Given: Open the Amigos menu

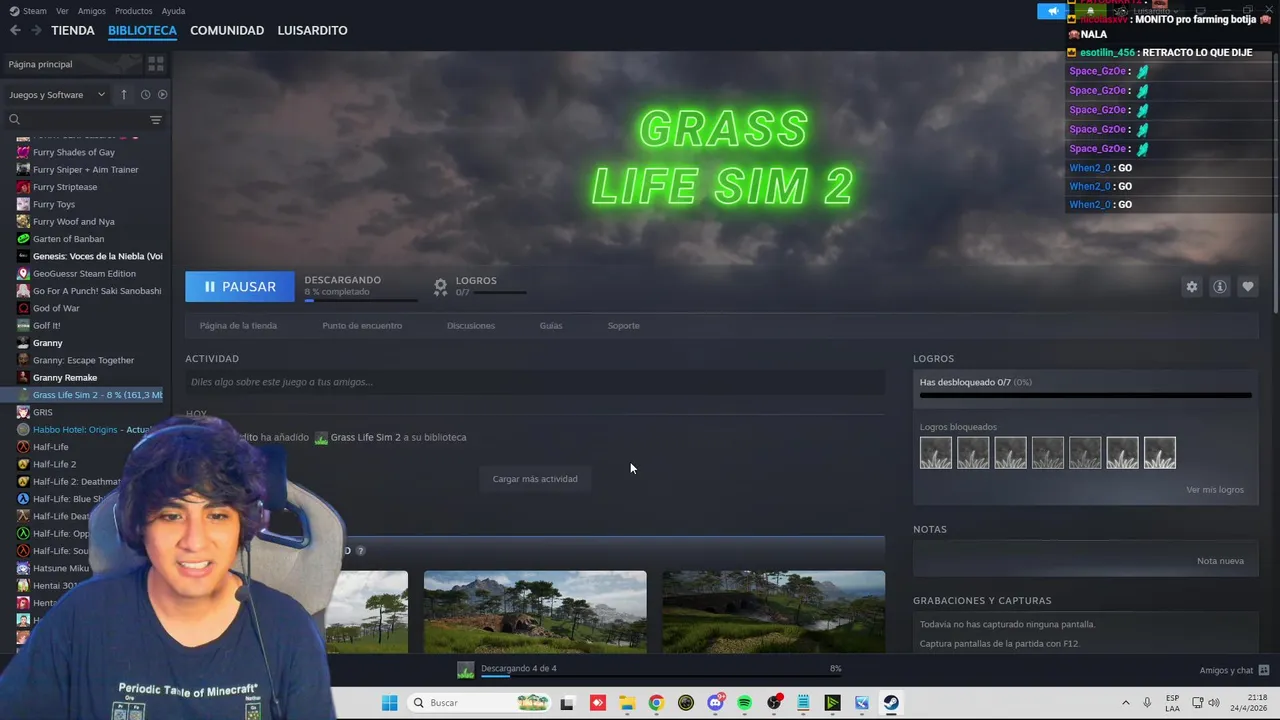Looking at the screenshot, I should pyautogui.click(x=92, y=11).
